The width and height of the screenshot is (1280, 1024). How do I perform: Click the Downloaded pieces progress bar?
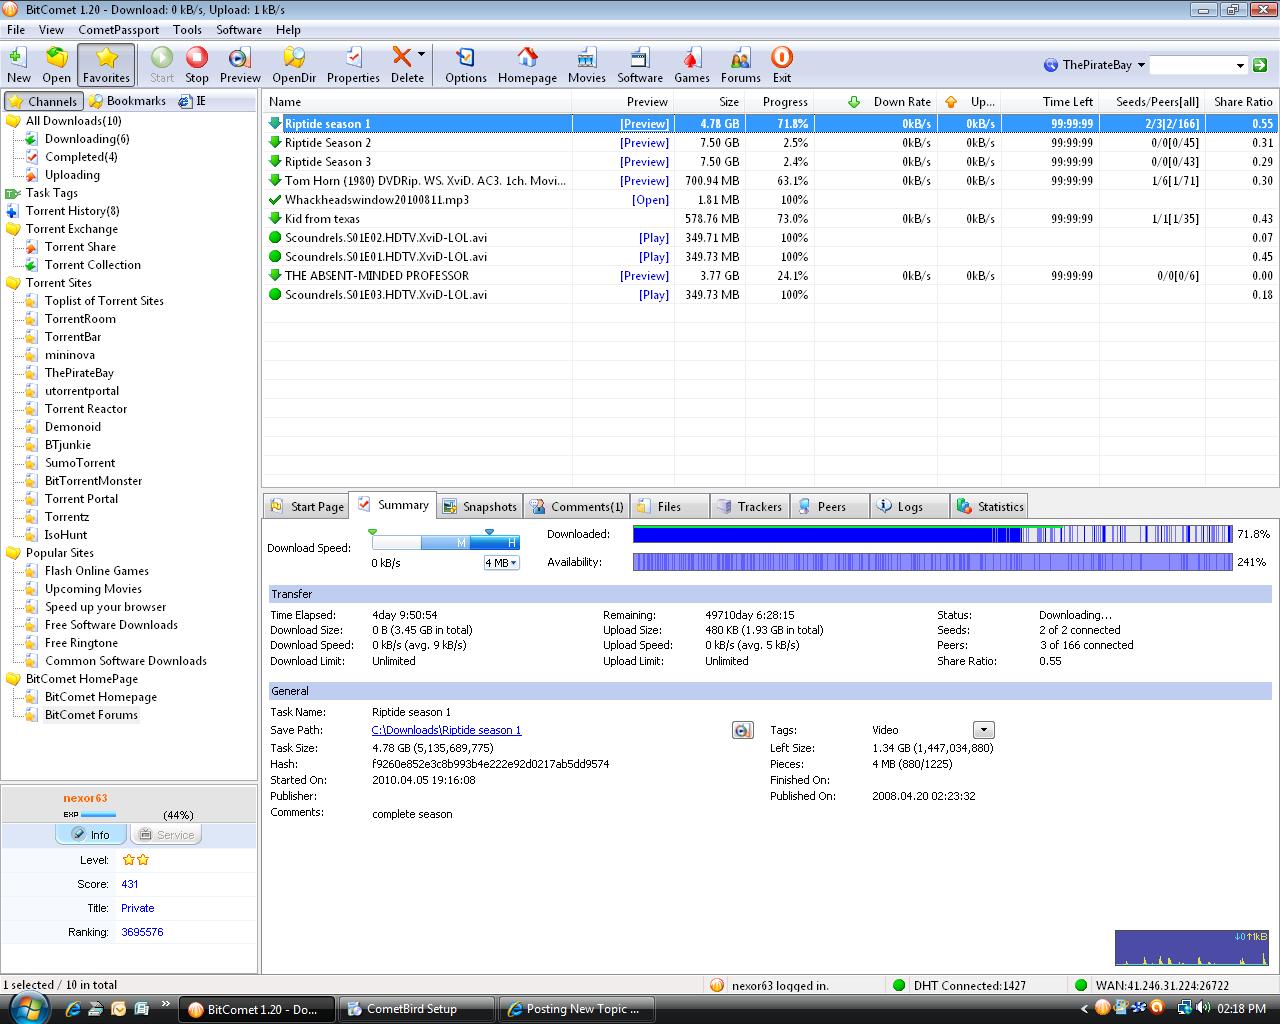click(x=932, y=535)
